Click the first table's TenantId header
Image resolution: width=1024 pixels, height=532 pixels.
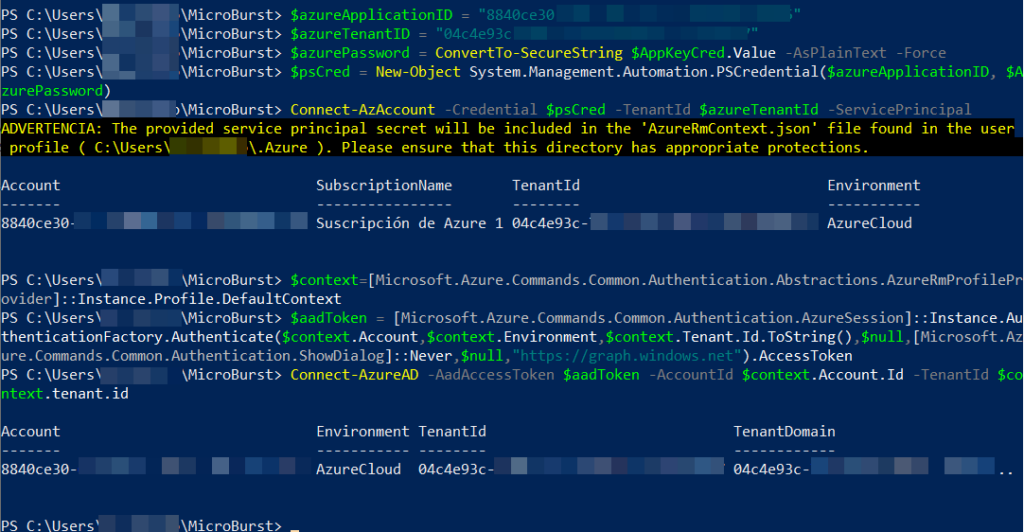pyautogui.click(x=546, y=185)
